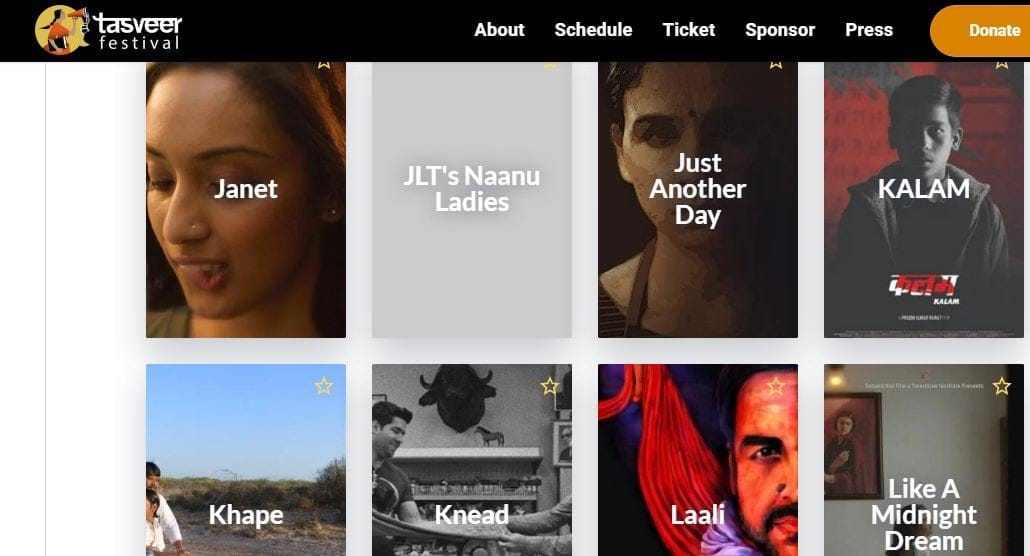Open the JLT's Naanu Ladies card
1030x556 pixels.
click(x=472, y=200)
